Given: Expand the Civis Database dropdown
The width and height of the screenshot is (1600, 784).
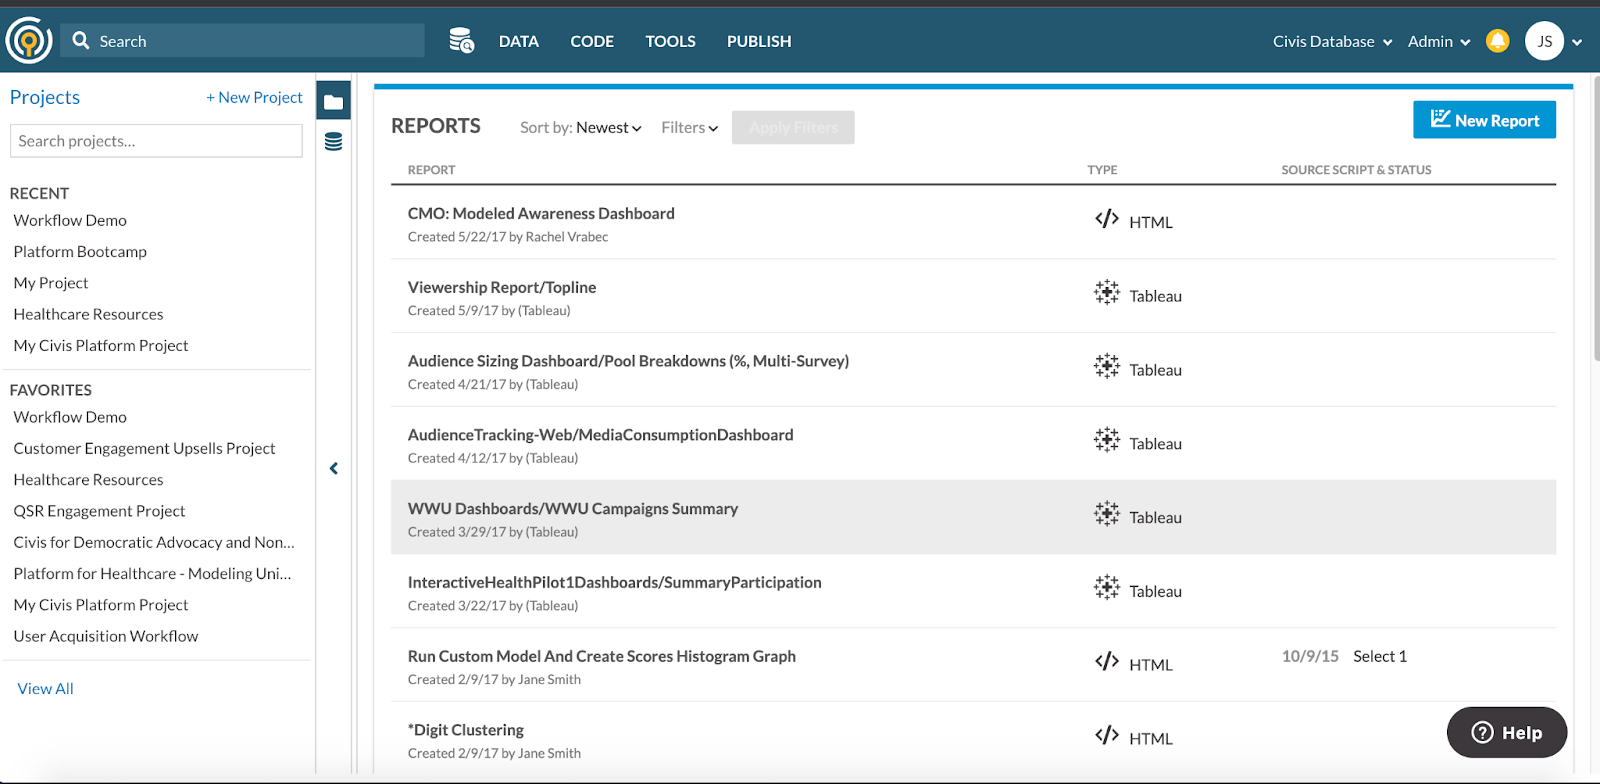Looking at the screenshot, I should click(1332, 42).
